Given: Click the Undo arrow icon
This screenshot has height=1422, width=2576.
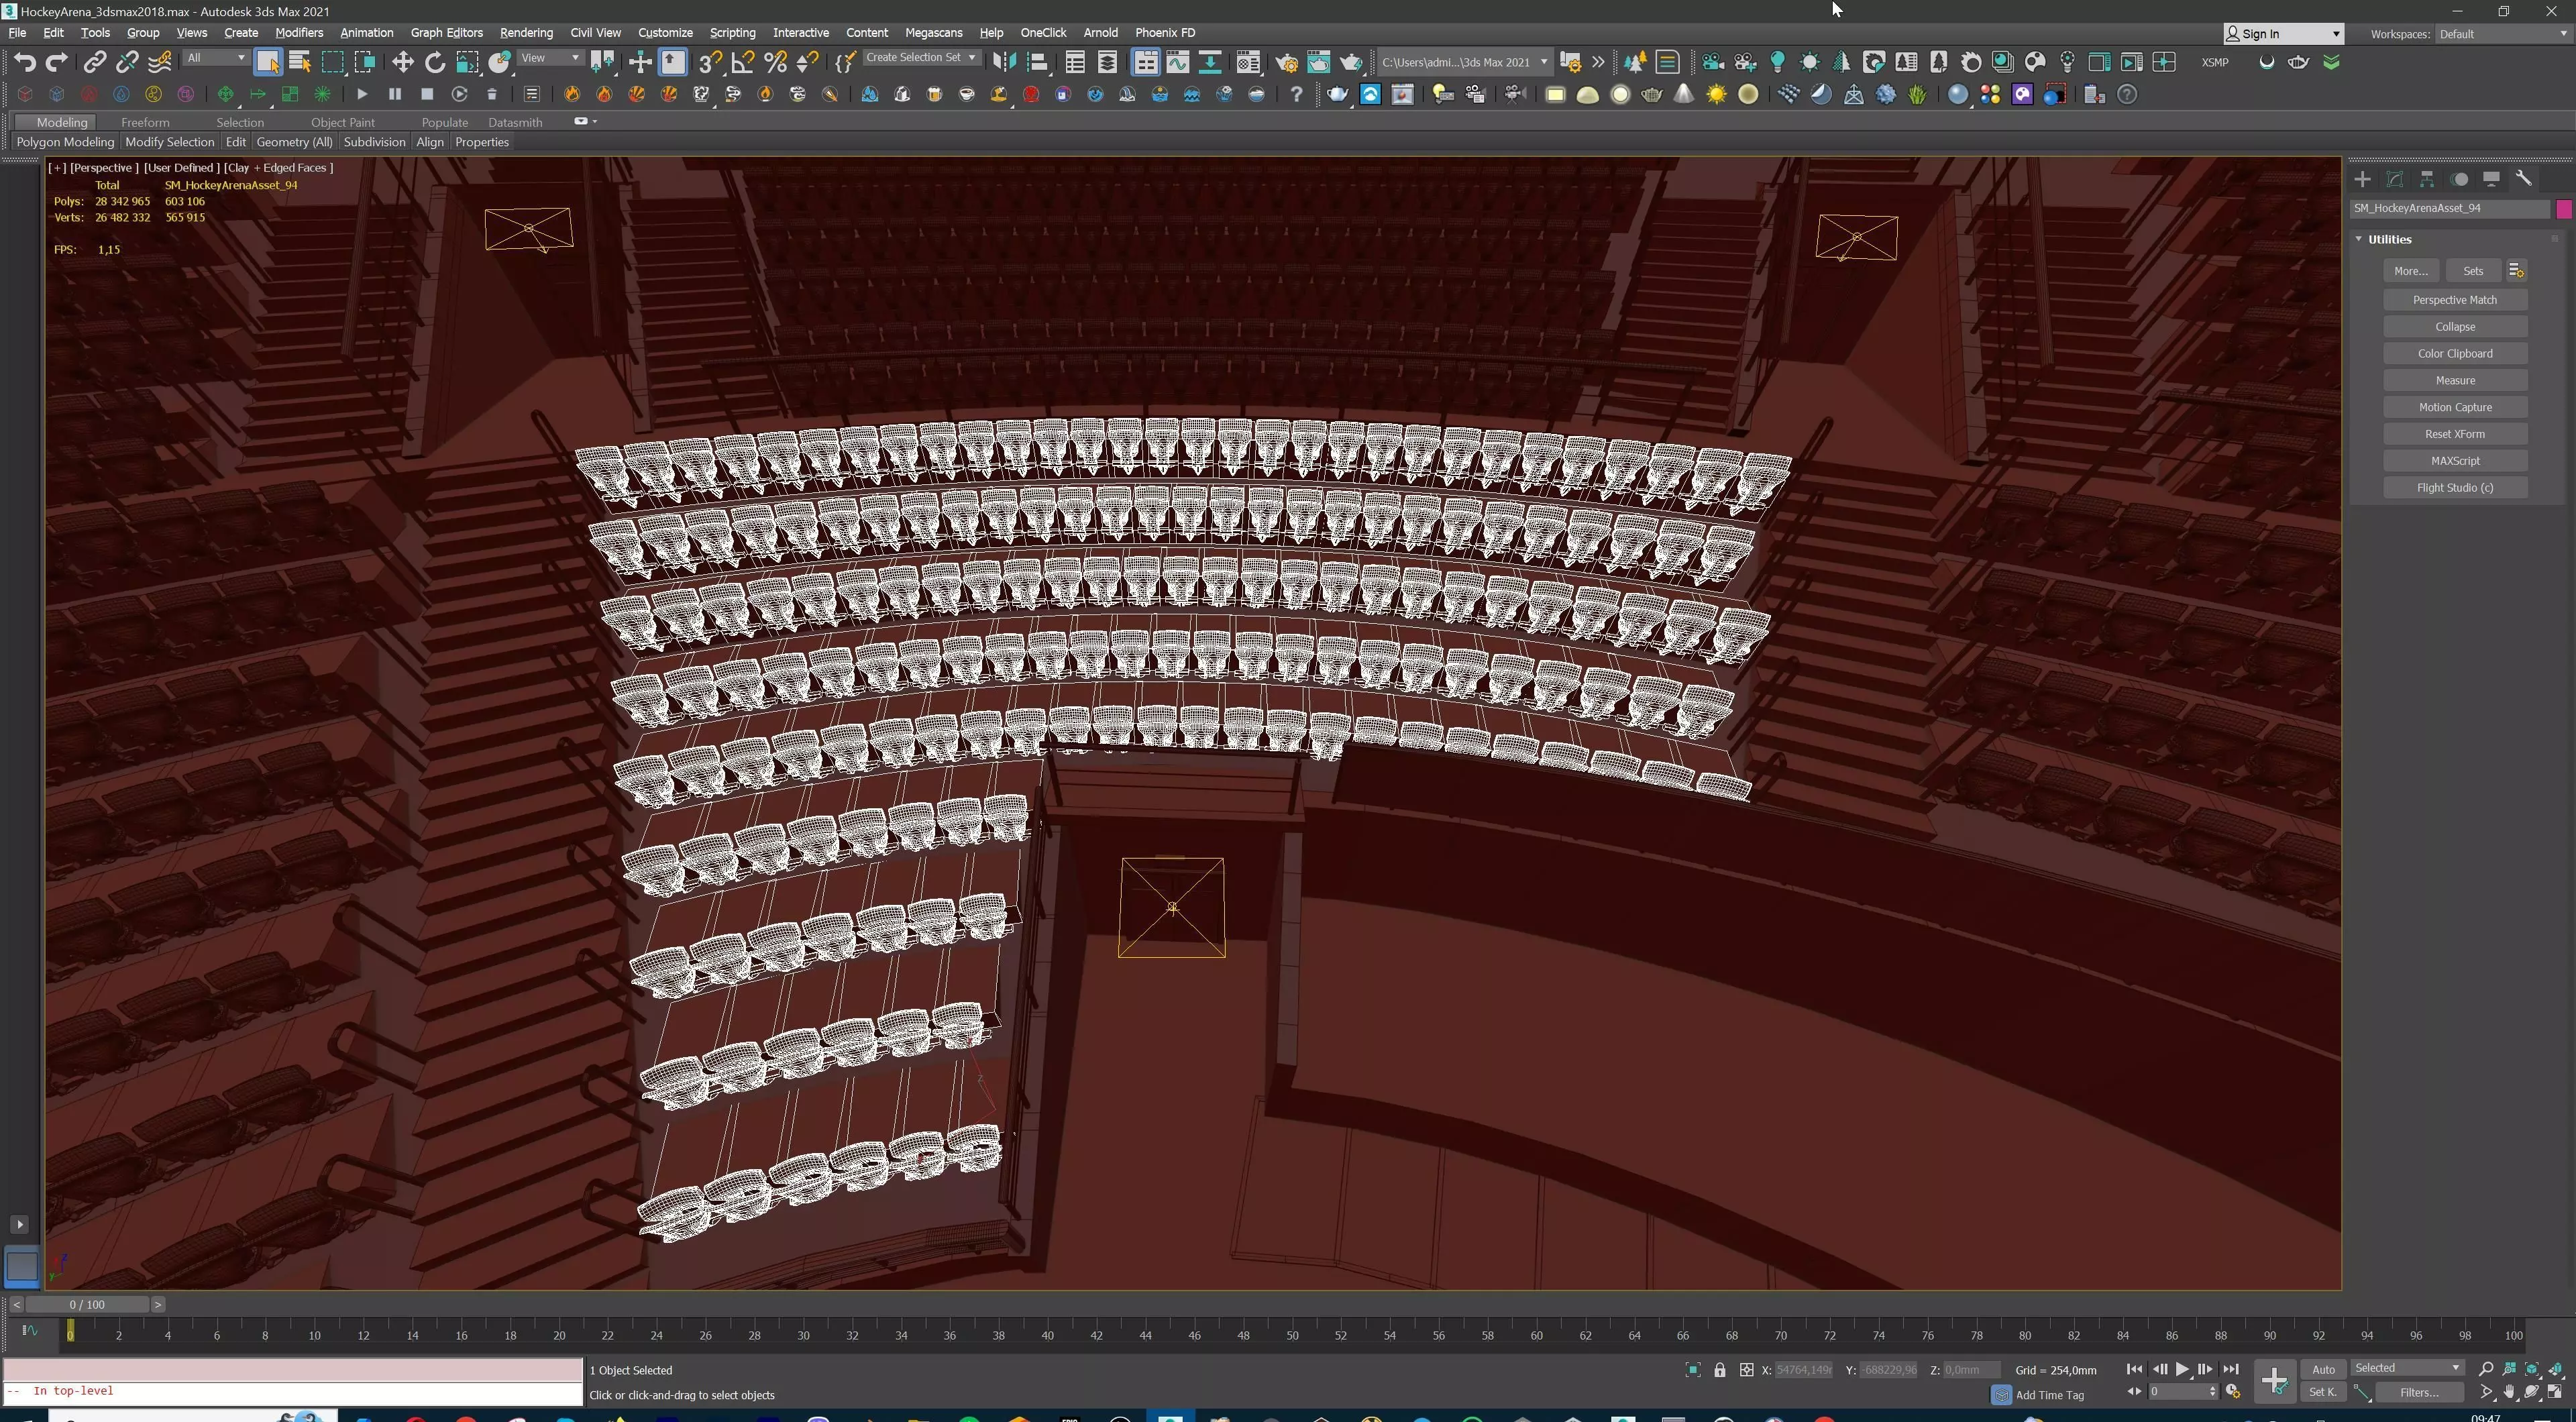Looking at the screenshot, I should 25,62.
